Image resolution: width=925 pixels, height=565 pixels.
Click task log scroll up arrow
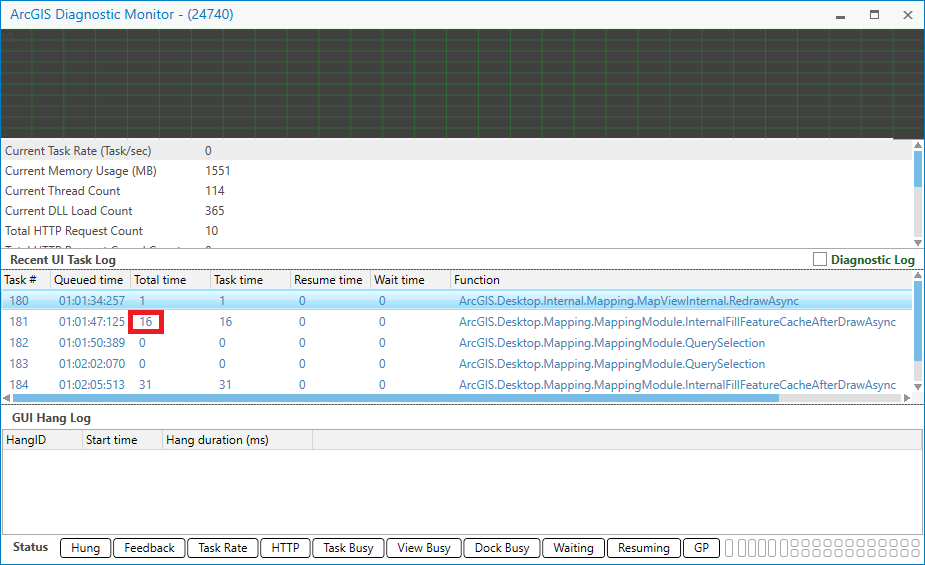pos(918,275)
